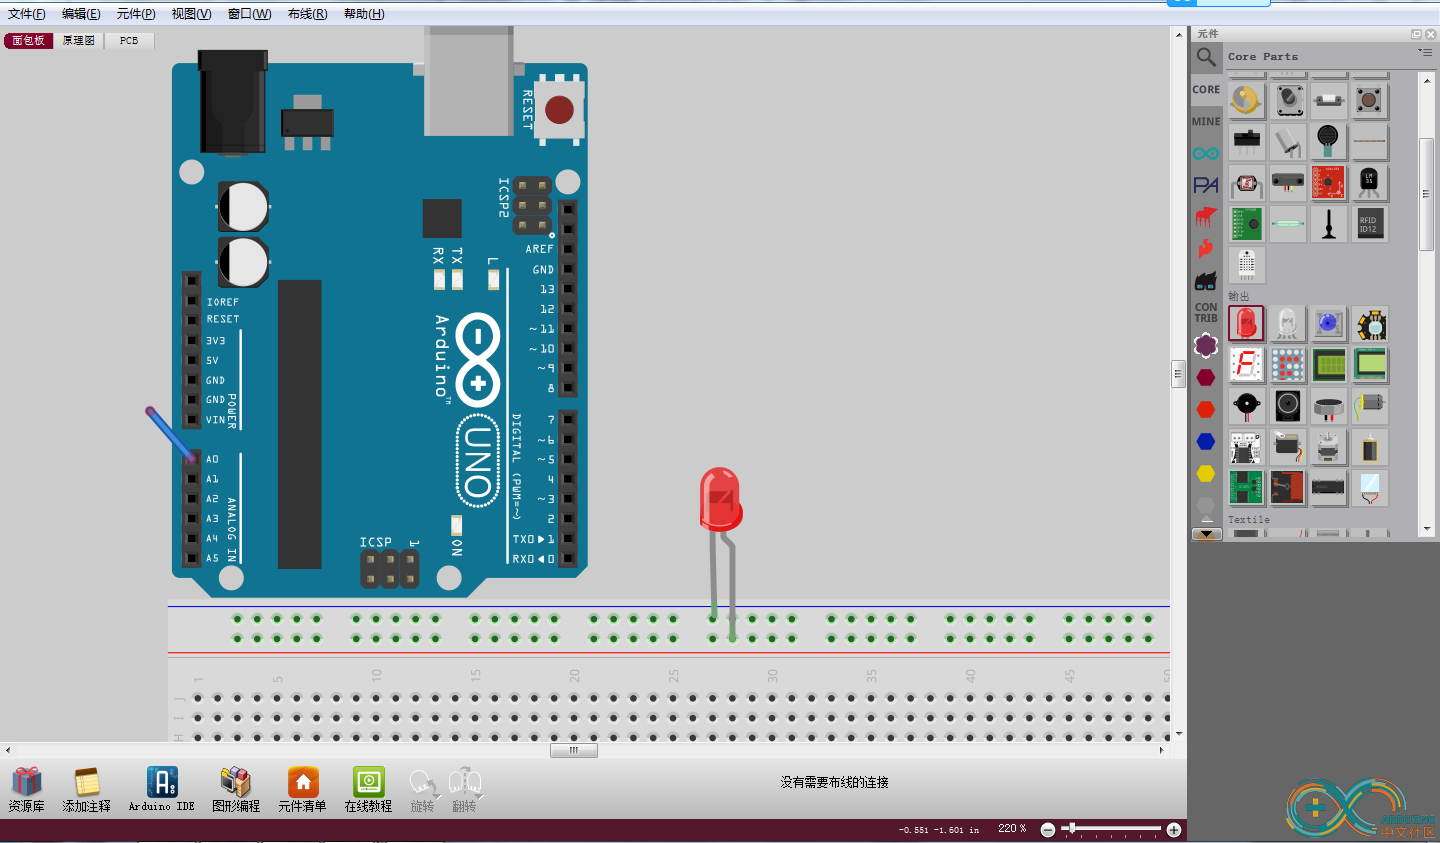Pick the blue RGB LED part
The image size is (1440, 843).
(1329, 324)
